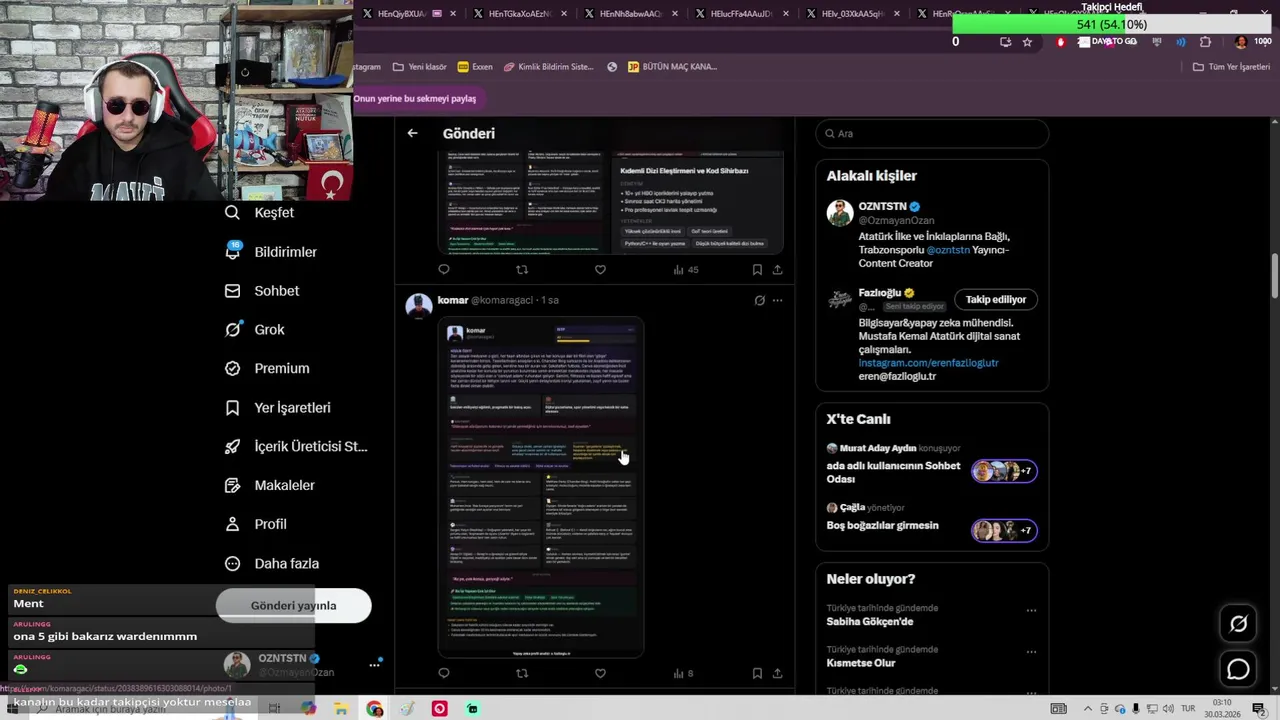Open Chrome from the taskbar
The height and width of the screenshot is (720, 1280).
tap(374, 709)
